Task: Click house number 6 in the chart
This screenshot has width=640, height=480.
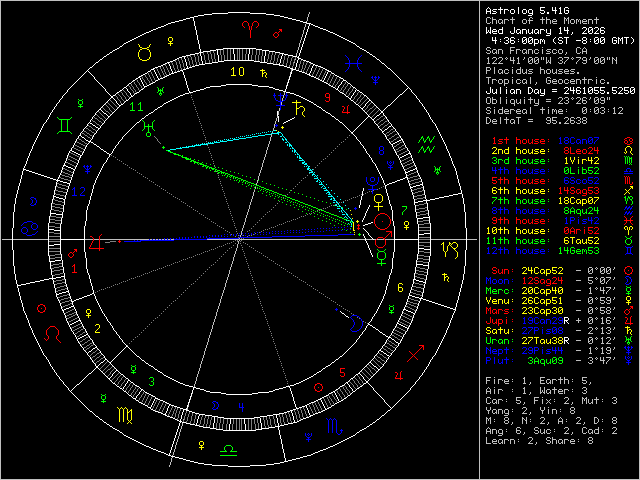Action: [400, 288]
